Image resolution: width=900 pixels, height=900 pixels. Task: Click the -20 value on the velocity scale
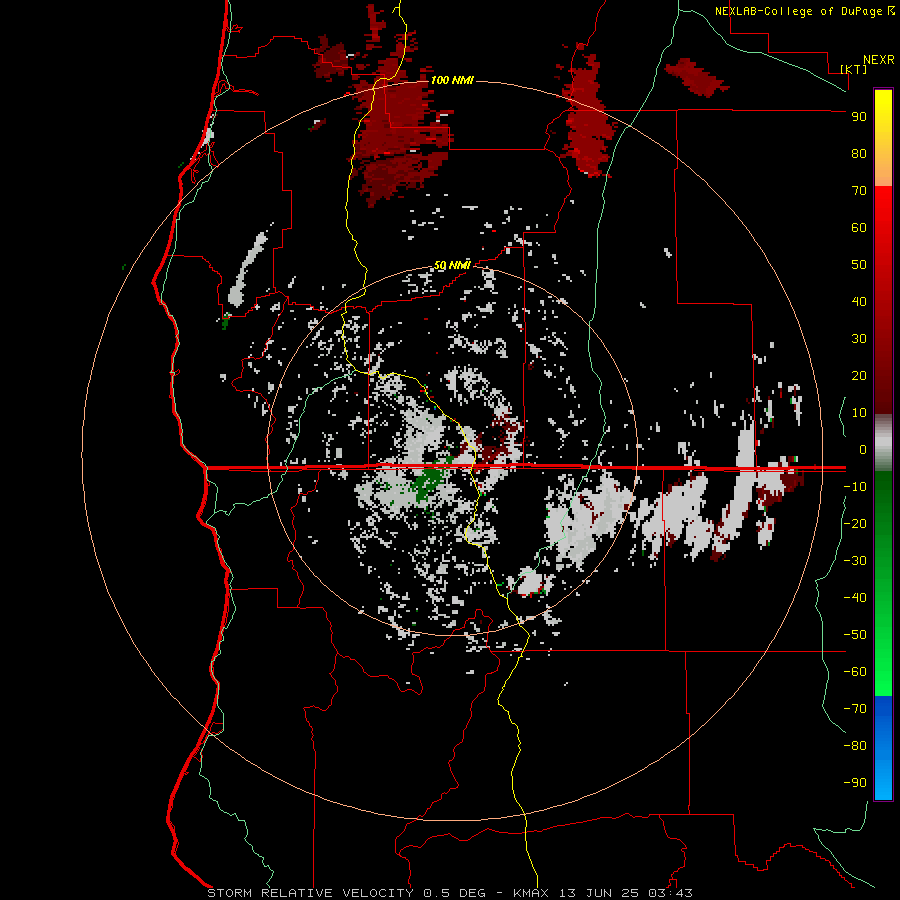[855, 524]
